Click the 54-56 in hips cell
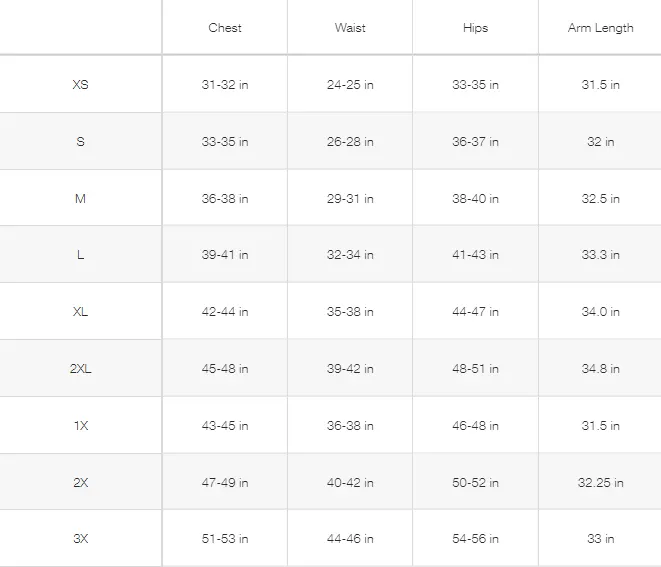The width and height of the screenshot is (661, 567). (475, 539)
